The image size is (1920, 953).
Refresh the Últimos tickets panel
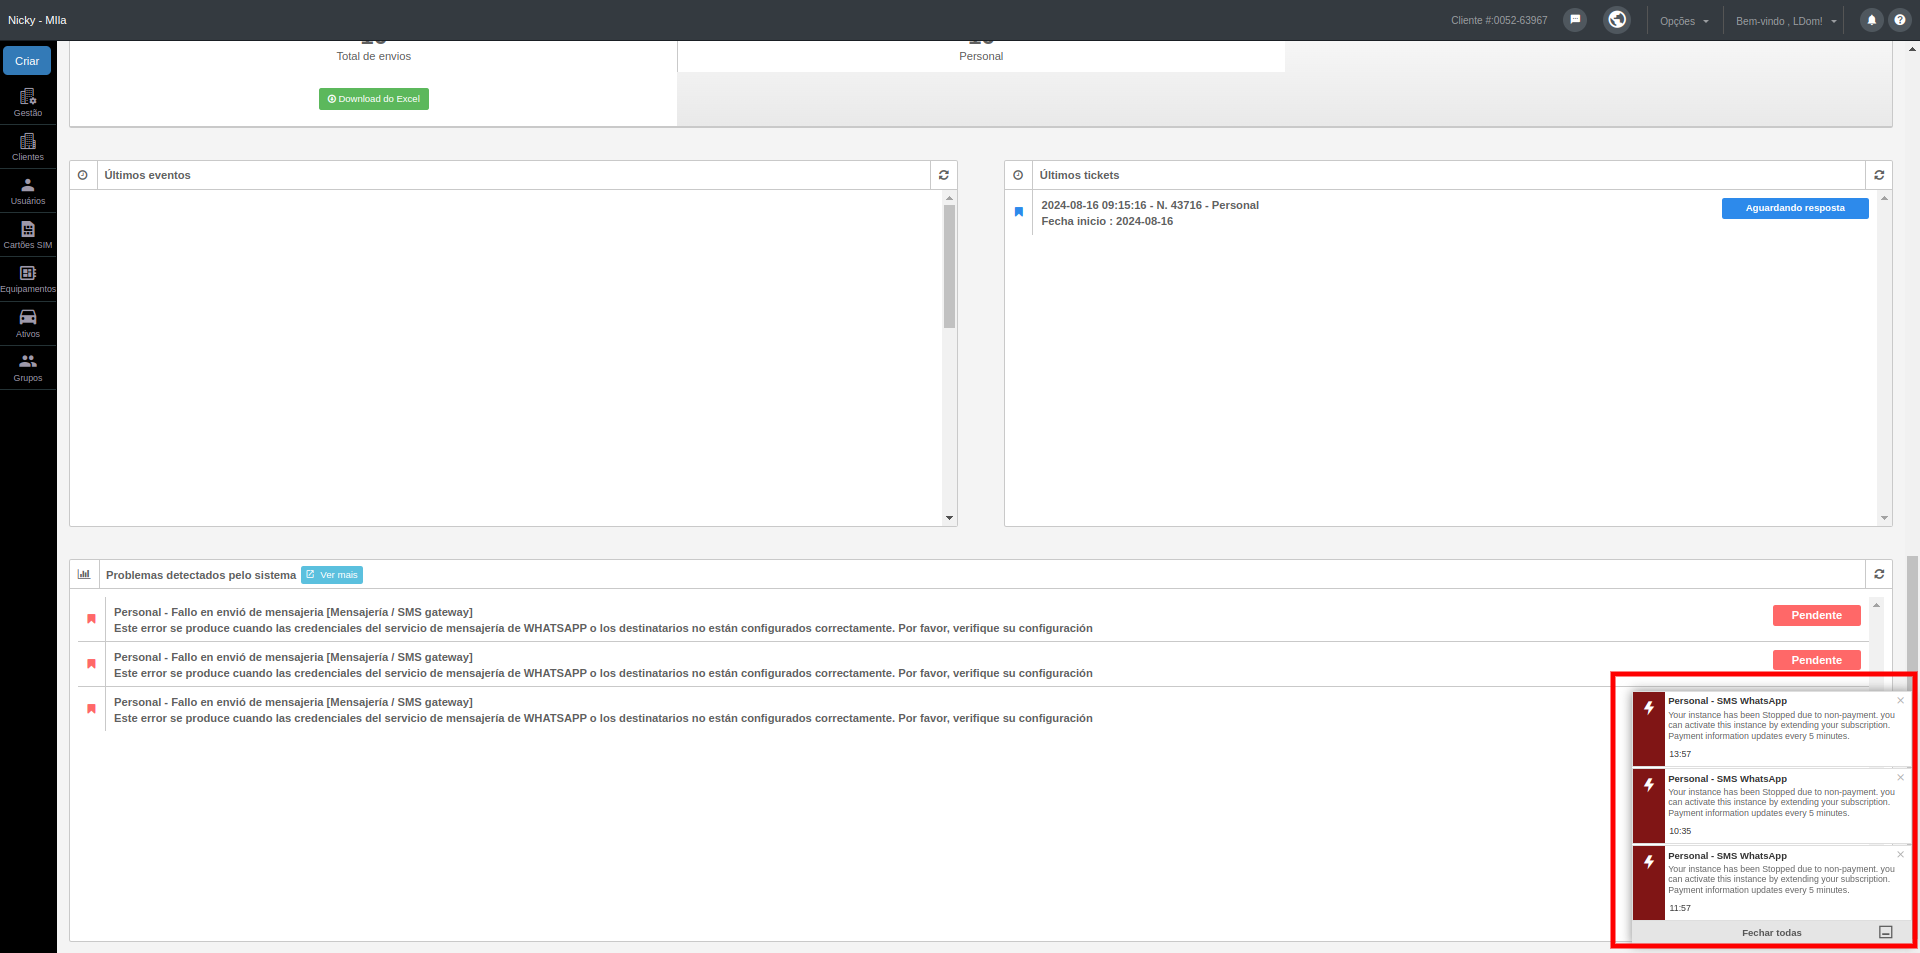[x=1879, y=175]
